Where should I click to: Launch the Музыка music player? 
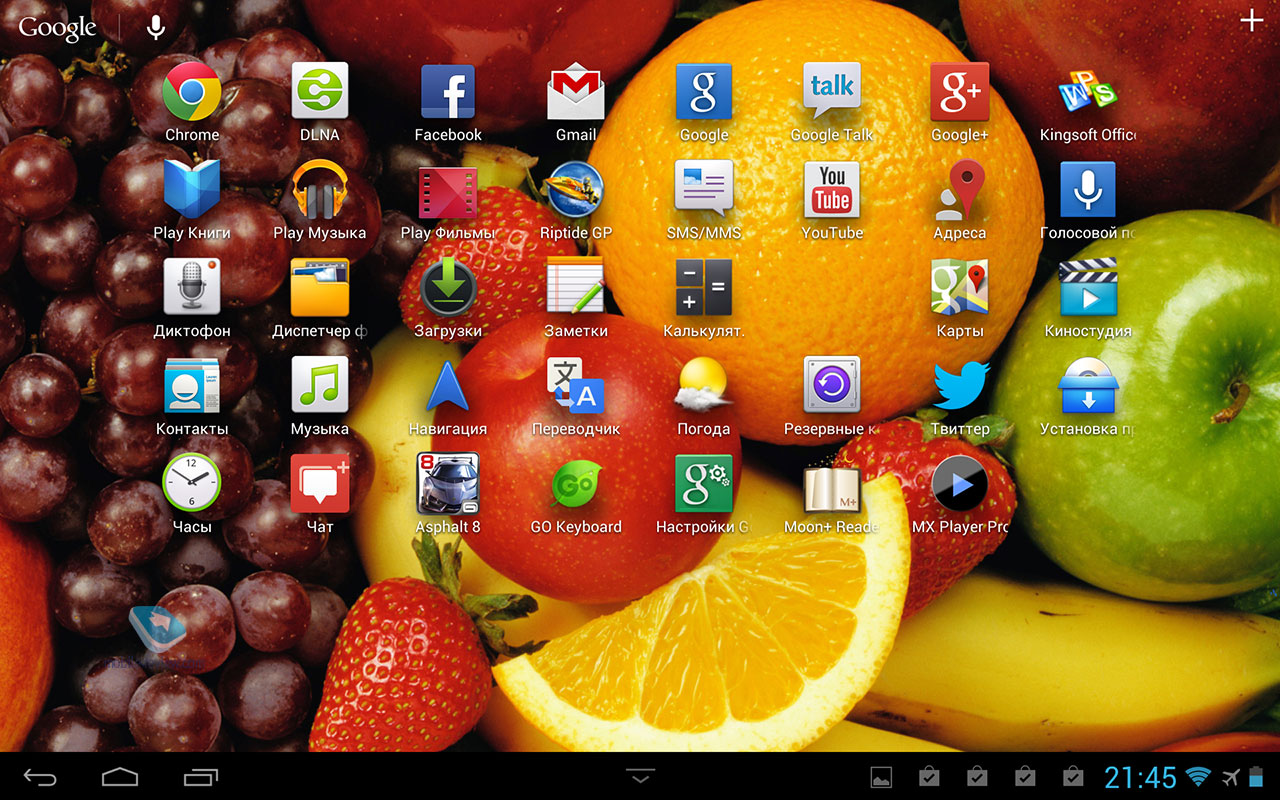click(320, 386)
